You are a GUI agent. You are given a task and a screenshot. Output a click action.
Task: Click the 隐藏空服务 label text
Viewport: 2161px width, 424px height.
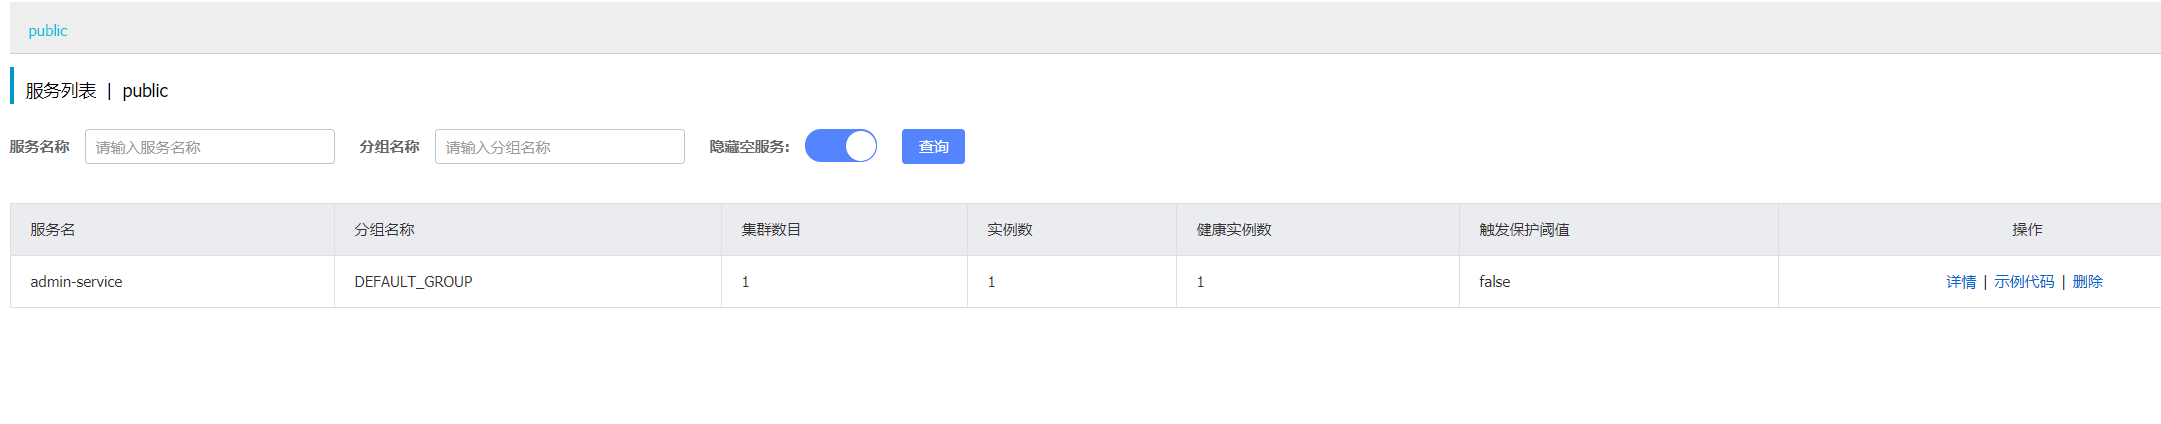pyautogui.click(x=749, y=147)
